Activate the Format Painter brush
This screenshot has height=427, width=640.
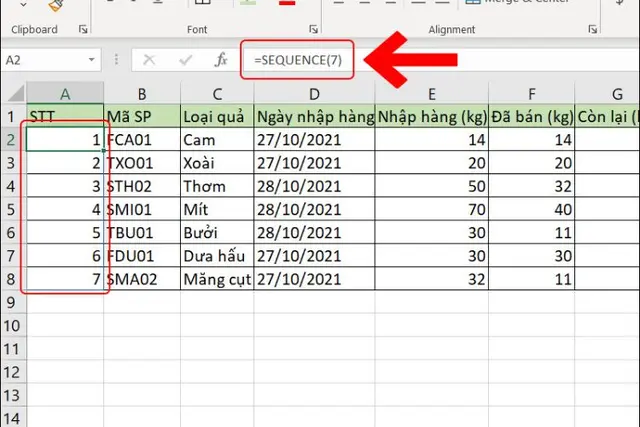55,5
